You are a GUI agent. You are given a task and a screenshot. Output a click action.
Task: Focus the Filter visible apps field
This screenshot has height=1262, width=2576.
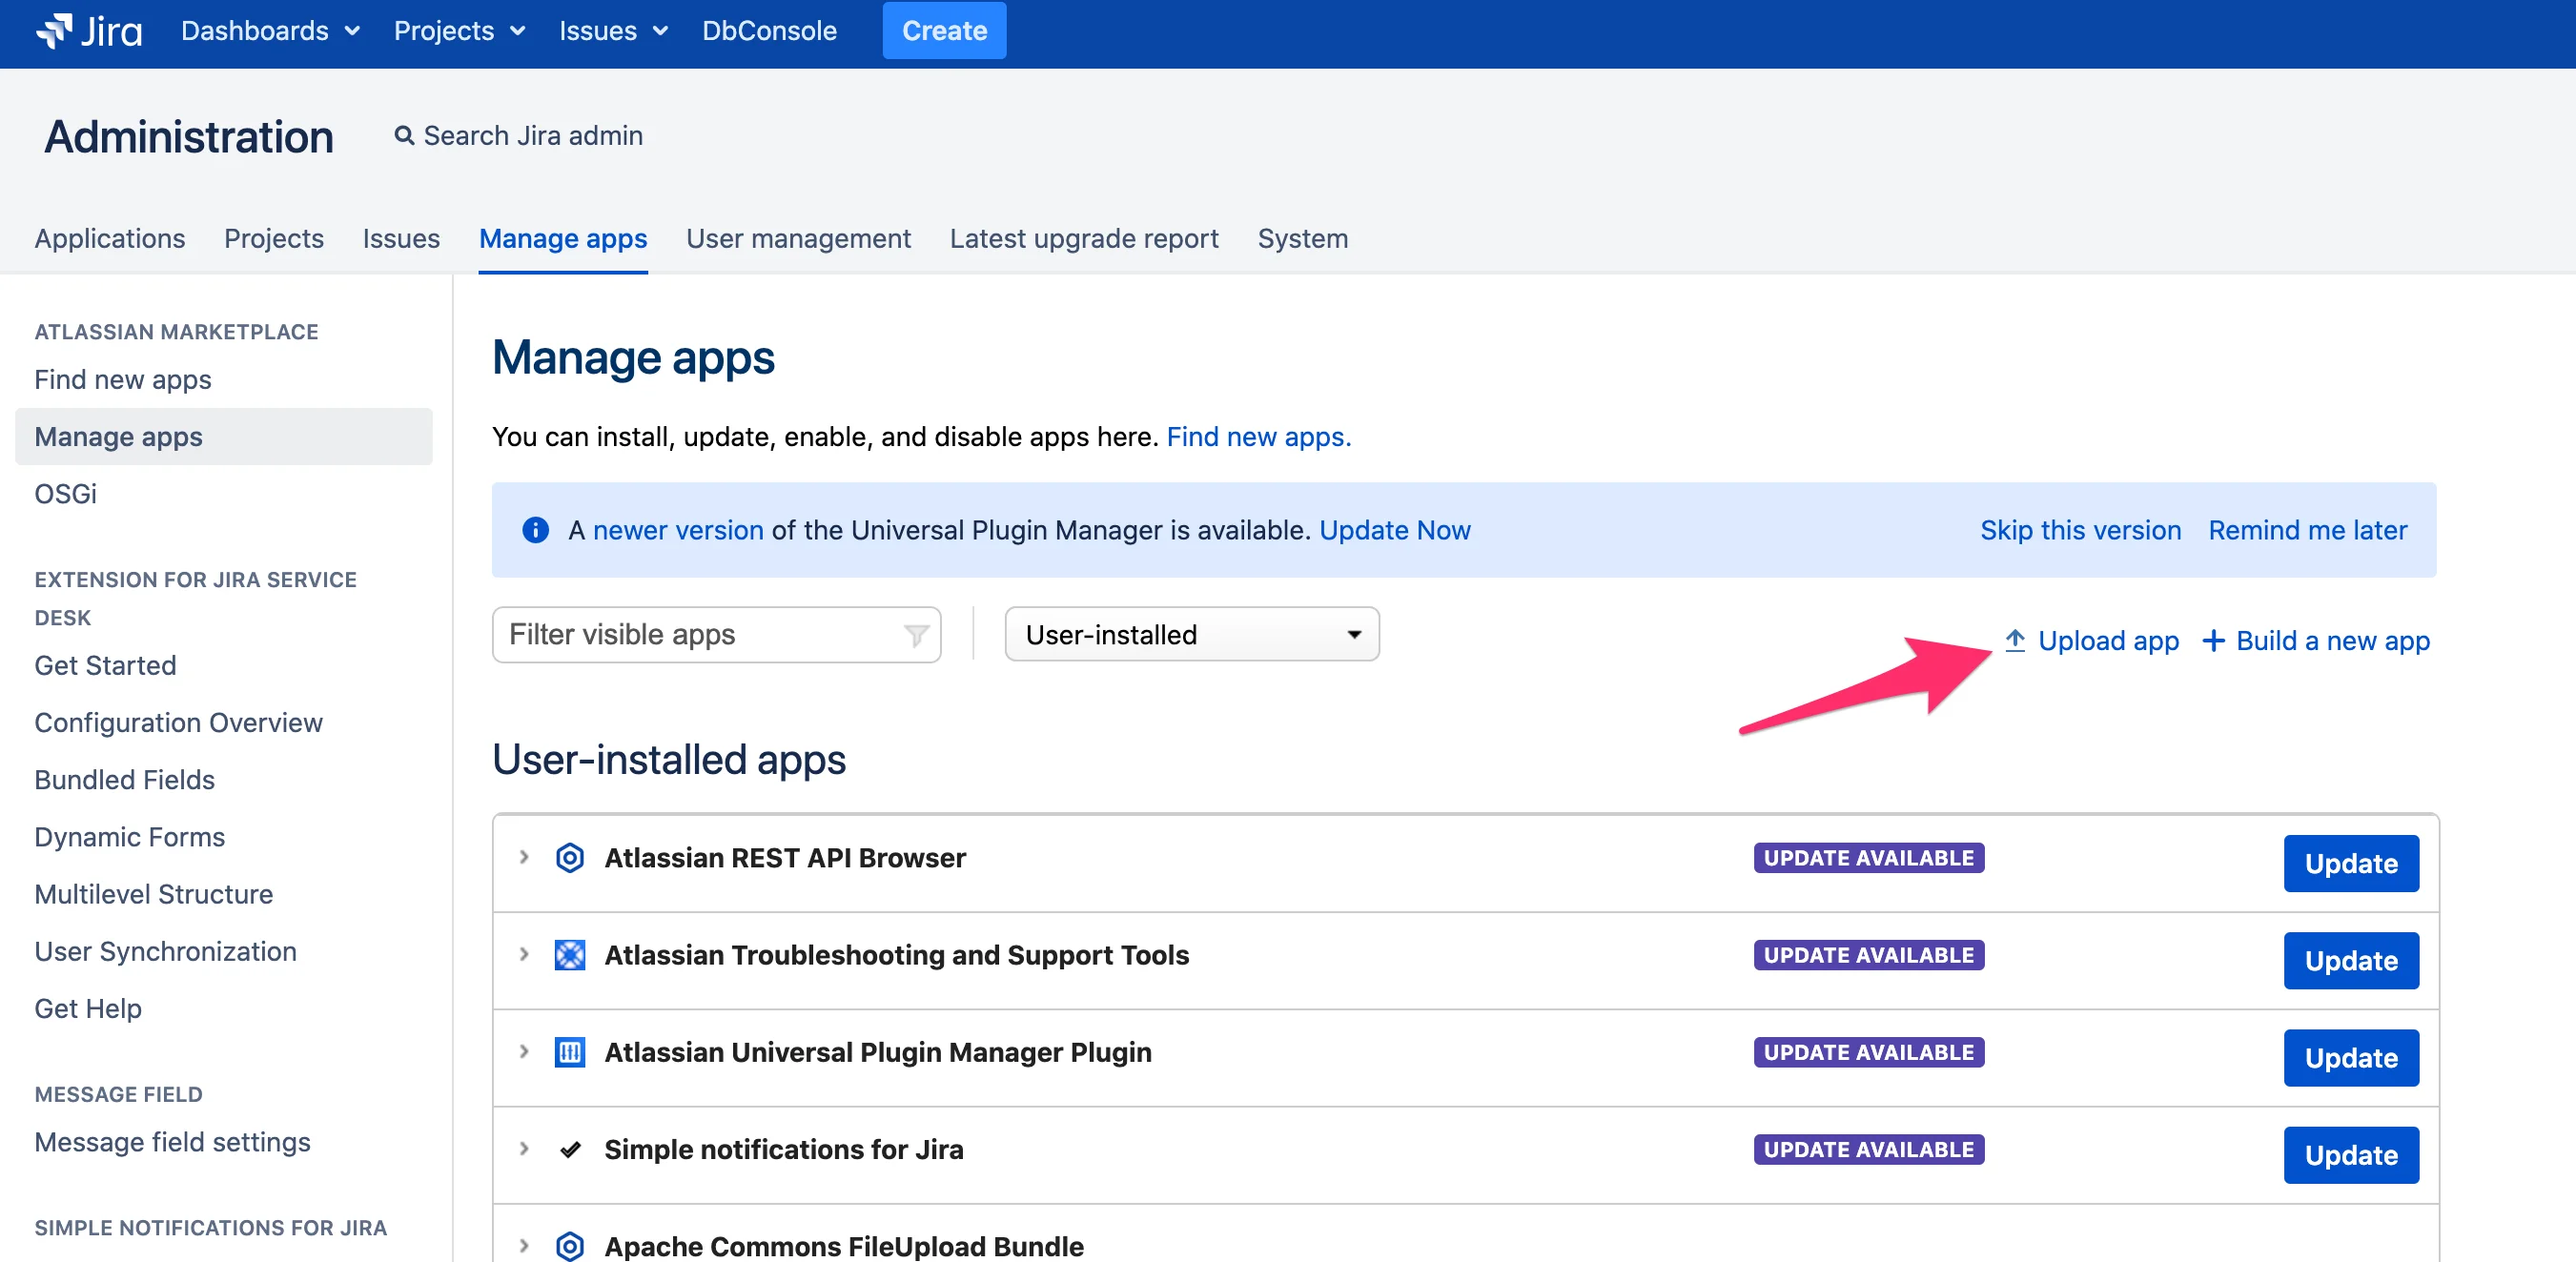point(716,635)
